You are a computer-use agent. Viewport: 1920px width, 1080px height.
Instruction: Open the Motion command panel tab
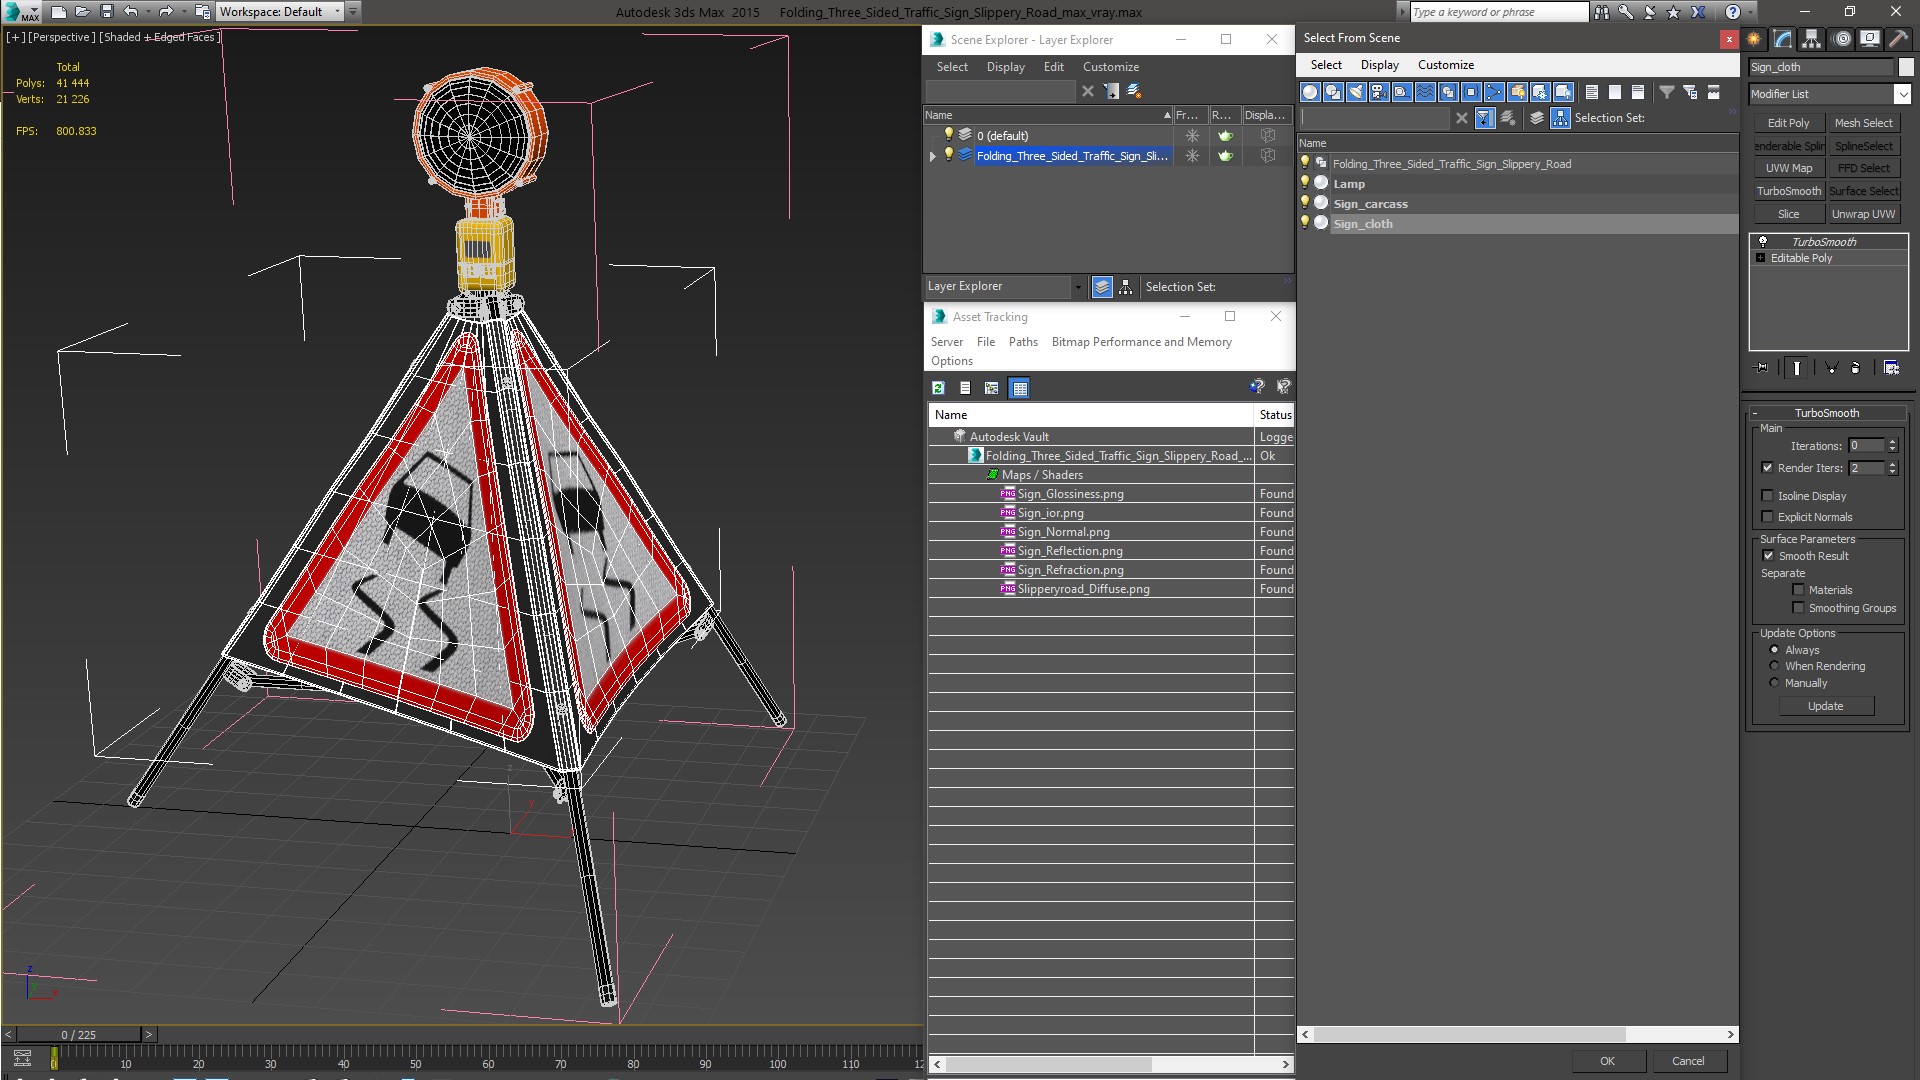(1842, 39)
